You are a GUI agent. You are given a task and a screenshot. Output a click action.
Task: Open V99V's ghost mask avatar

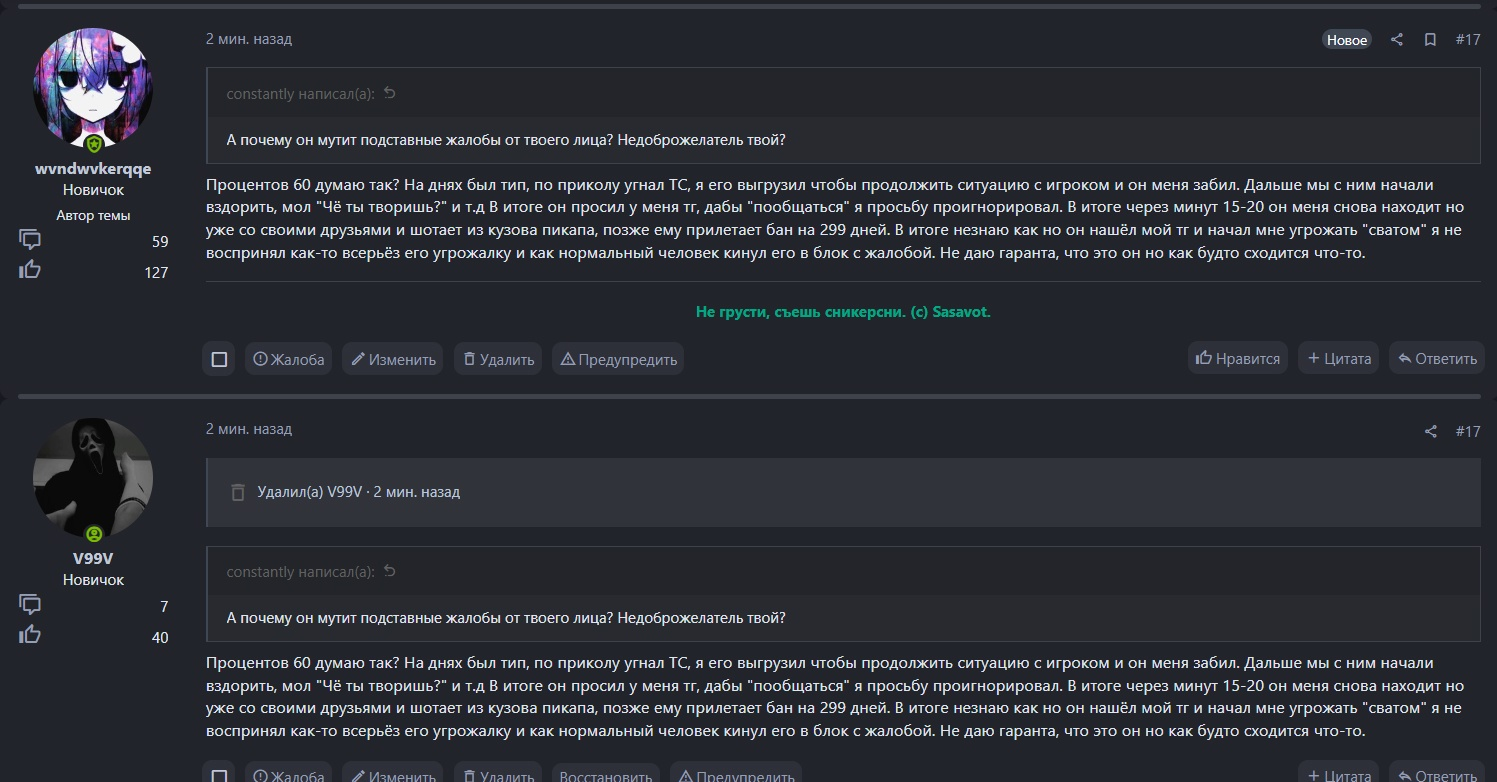click(93, 478)
